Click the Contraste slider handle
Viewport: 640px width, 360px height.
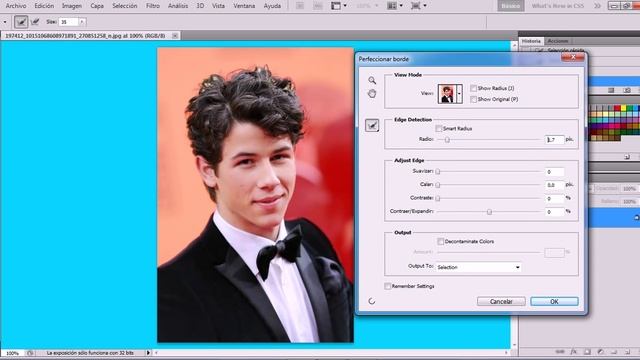(438, 198)
